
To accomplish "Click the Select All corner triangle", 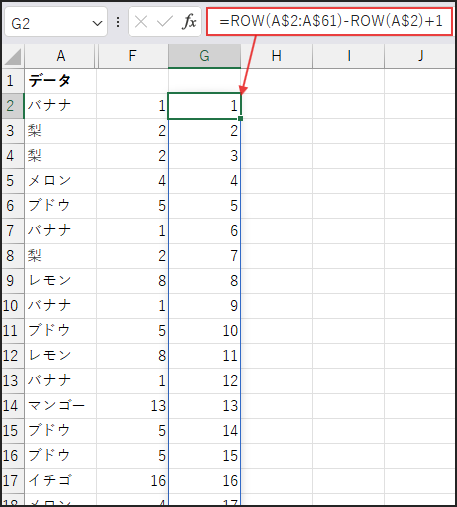I will pyautogui.click(x=13, y=57).
